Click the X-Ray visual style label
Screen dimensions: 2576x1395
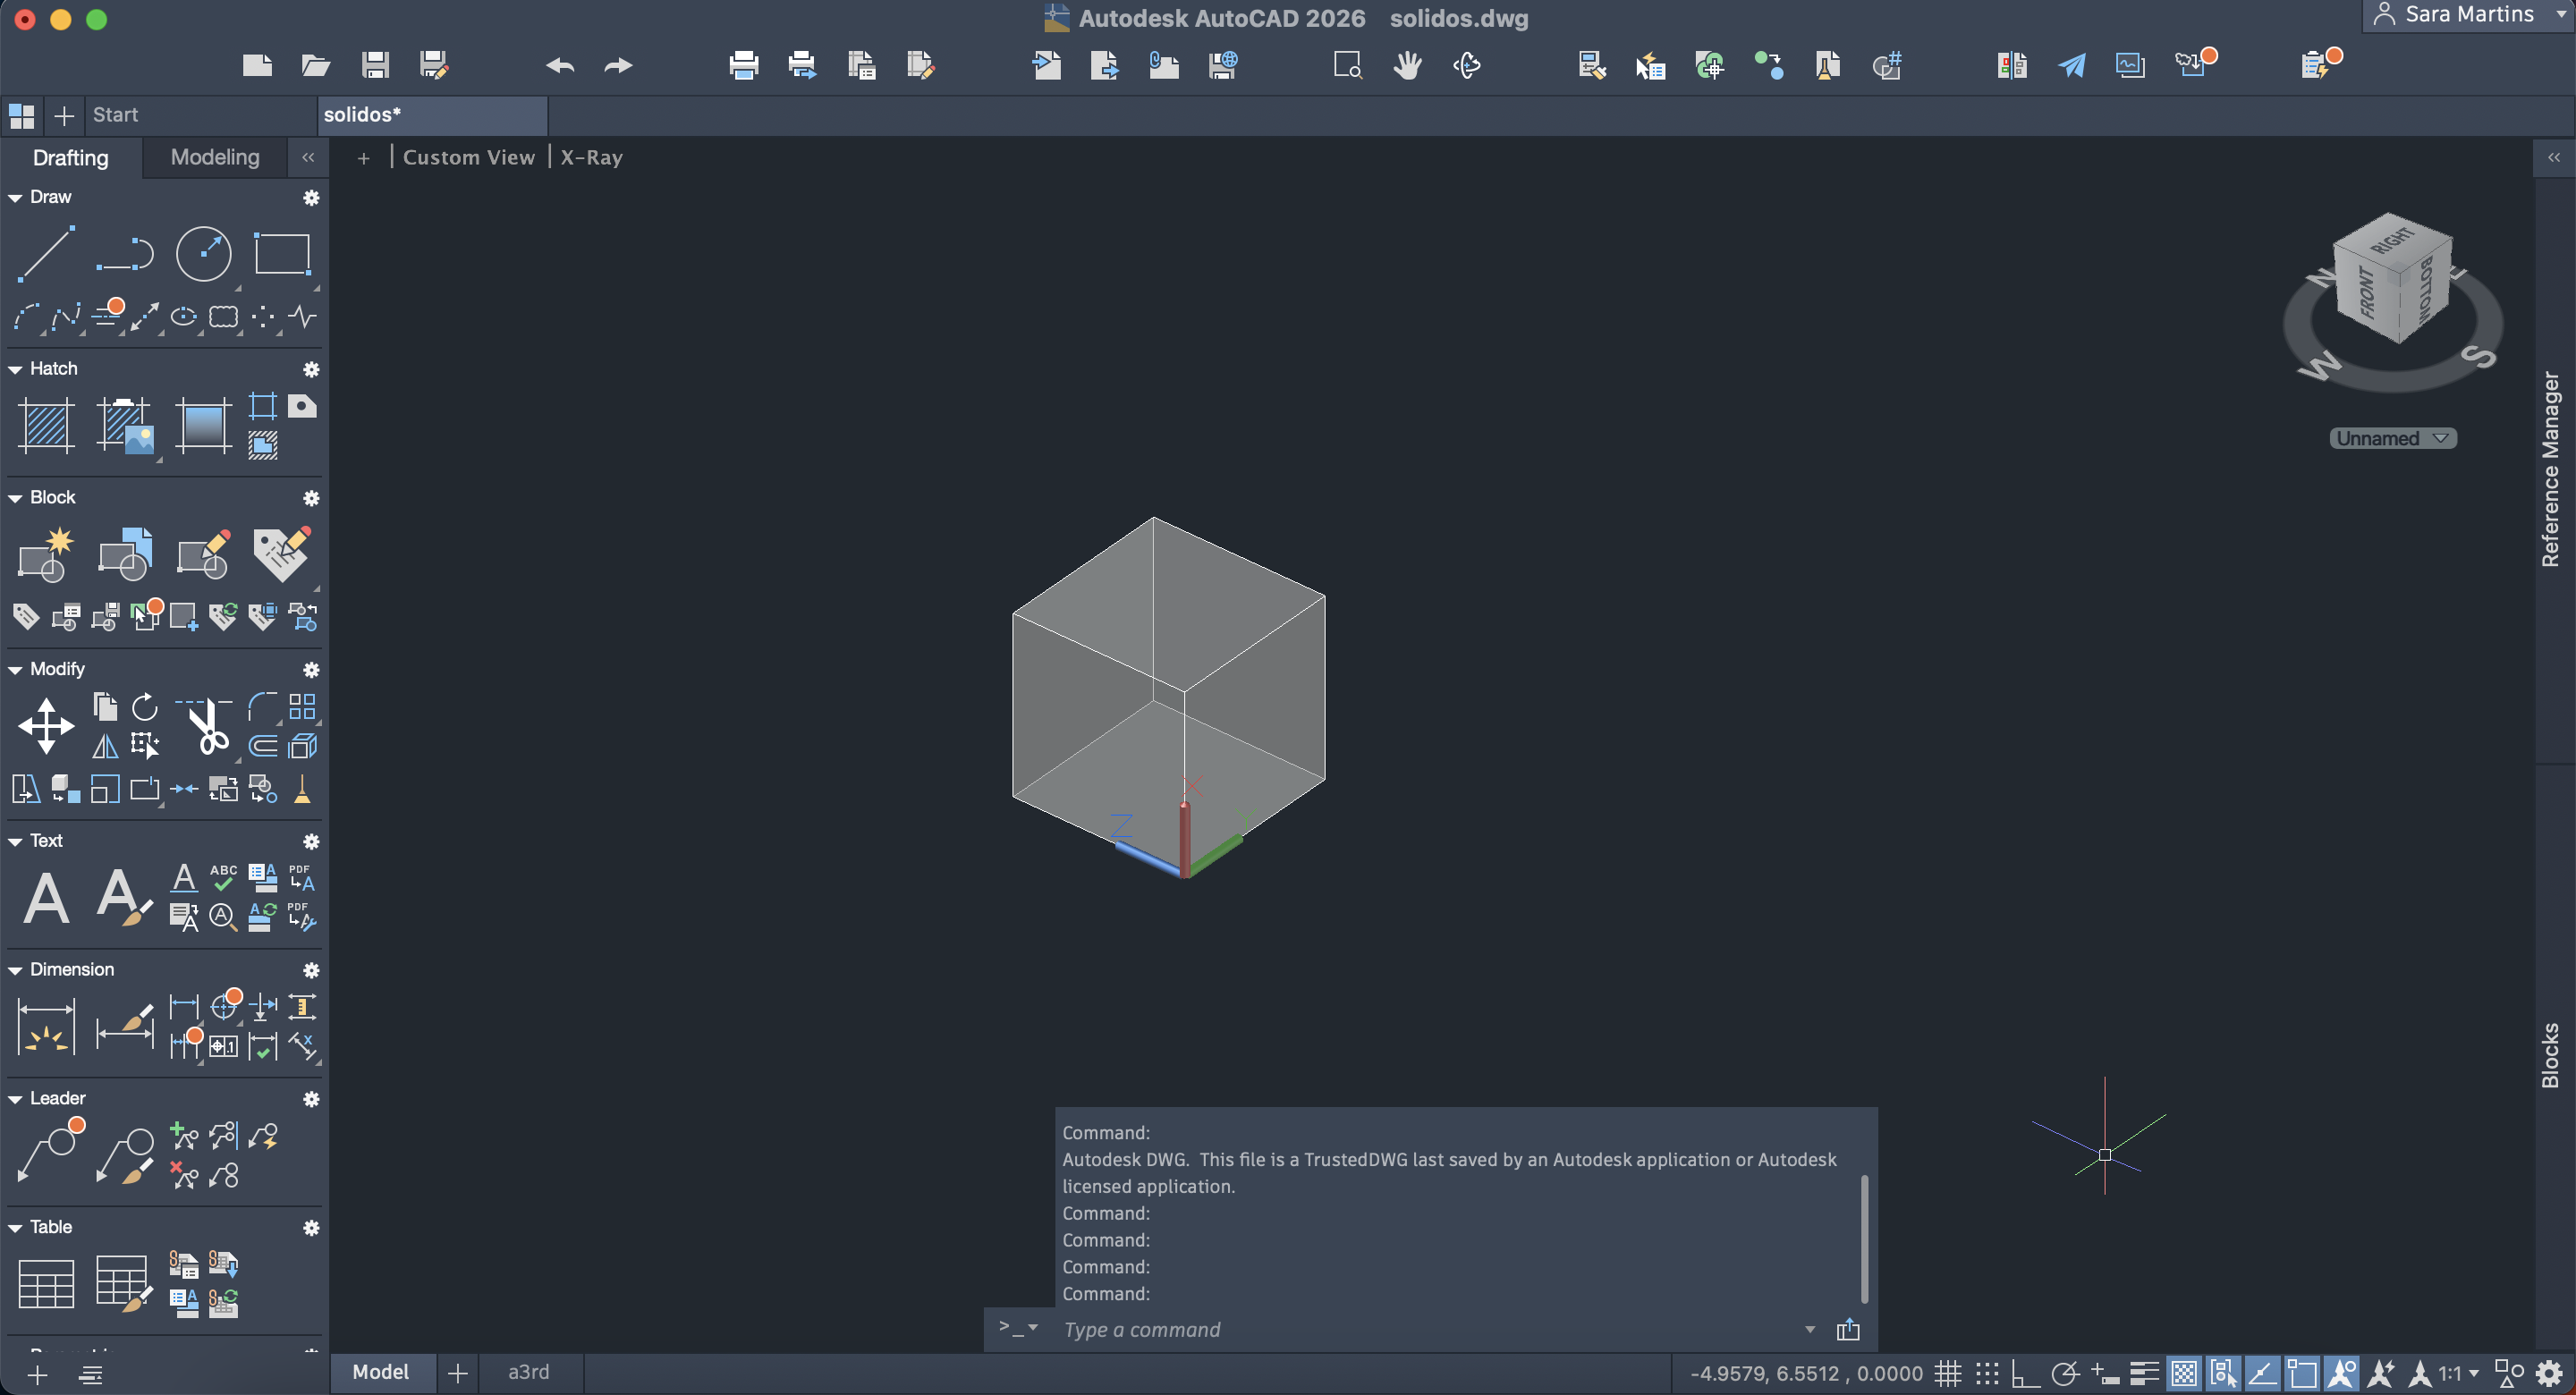(x=591, y=157)
